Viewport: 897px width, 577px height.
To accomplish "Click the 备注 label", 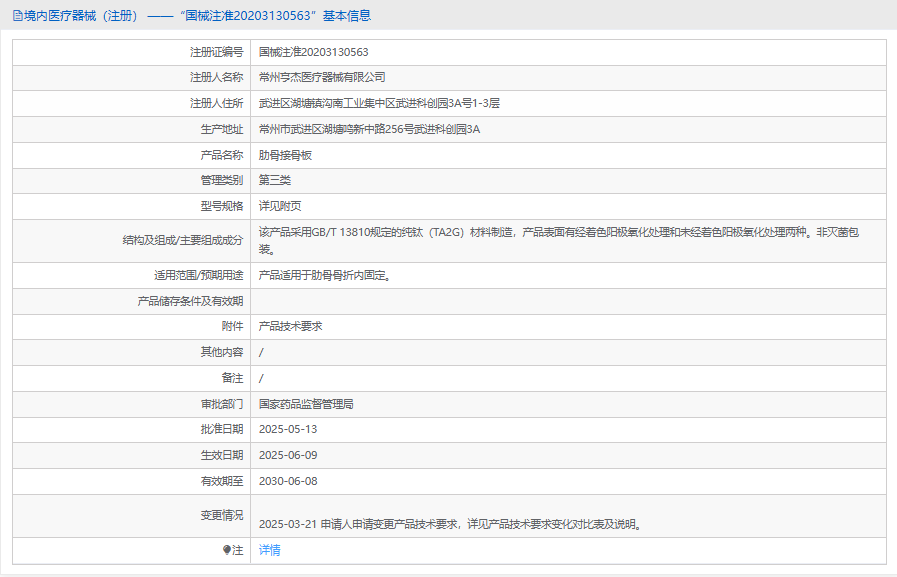I will pyautogui.click(x=232, y=378).
